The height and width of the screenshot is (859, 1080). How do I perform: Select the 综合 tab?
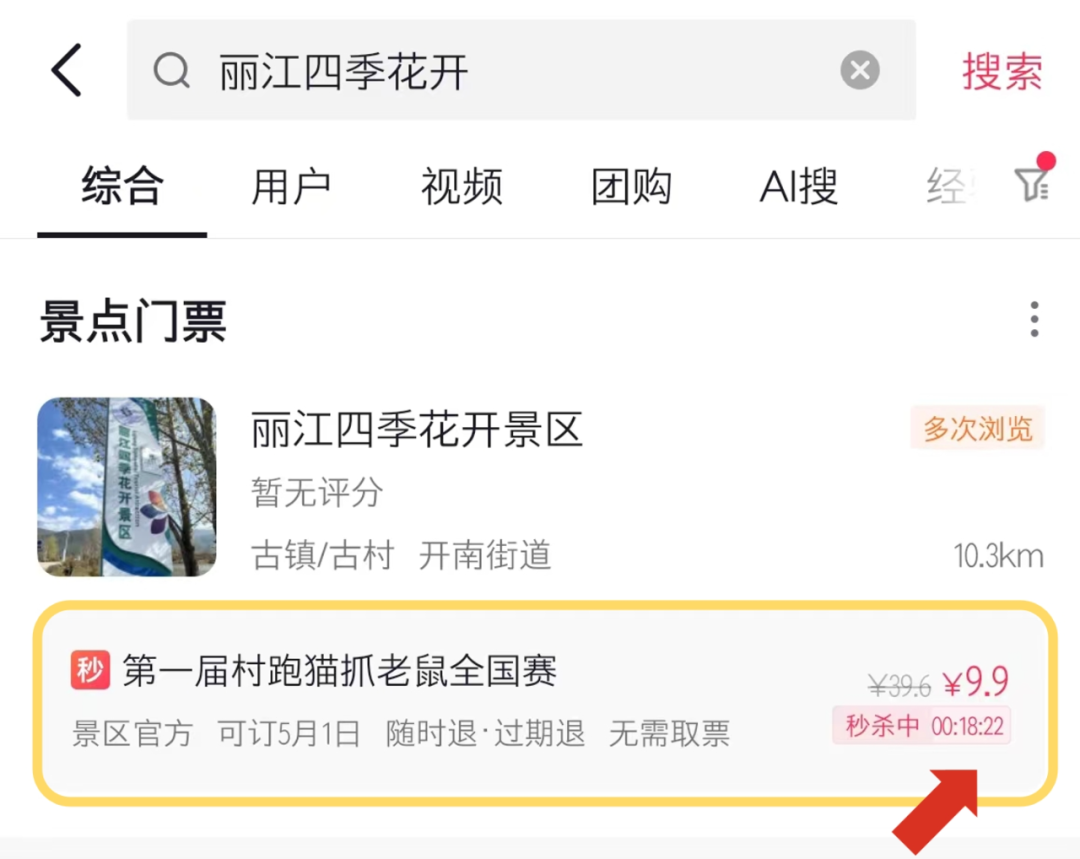pos(122,186)
